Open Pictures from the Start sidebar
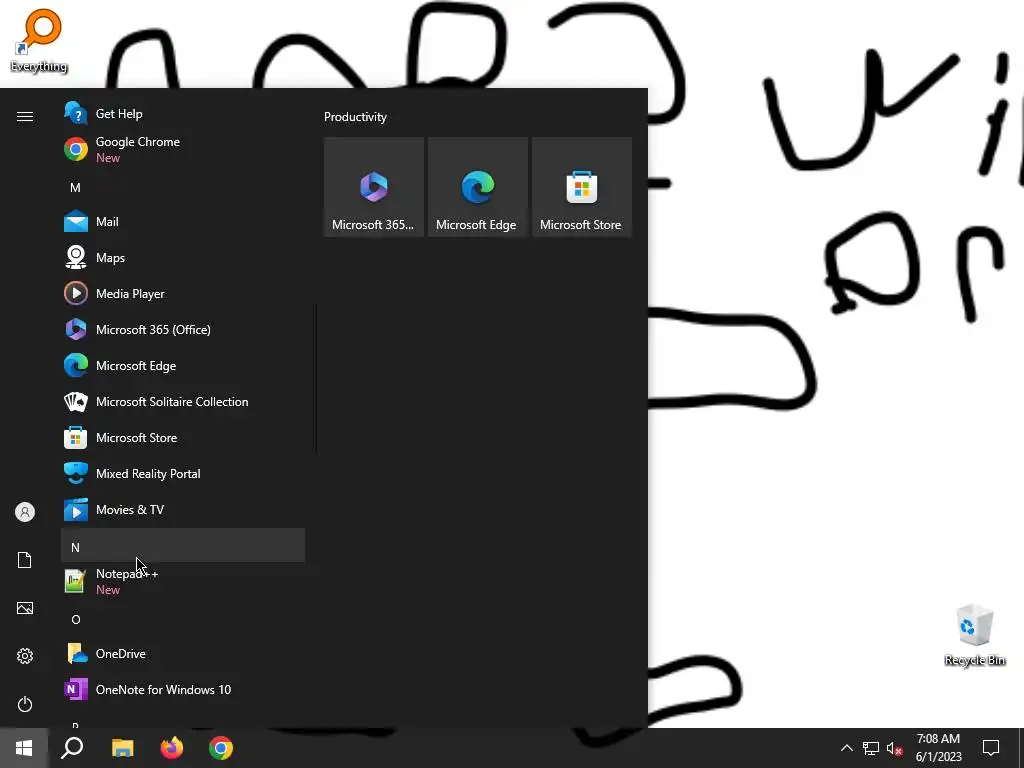Screen dimensions: 1024x768 click(25, 608)
